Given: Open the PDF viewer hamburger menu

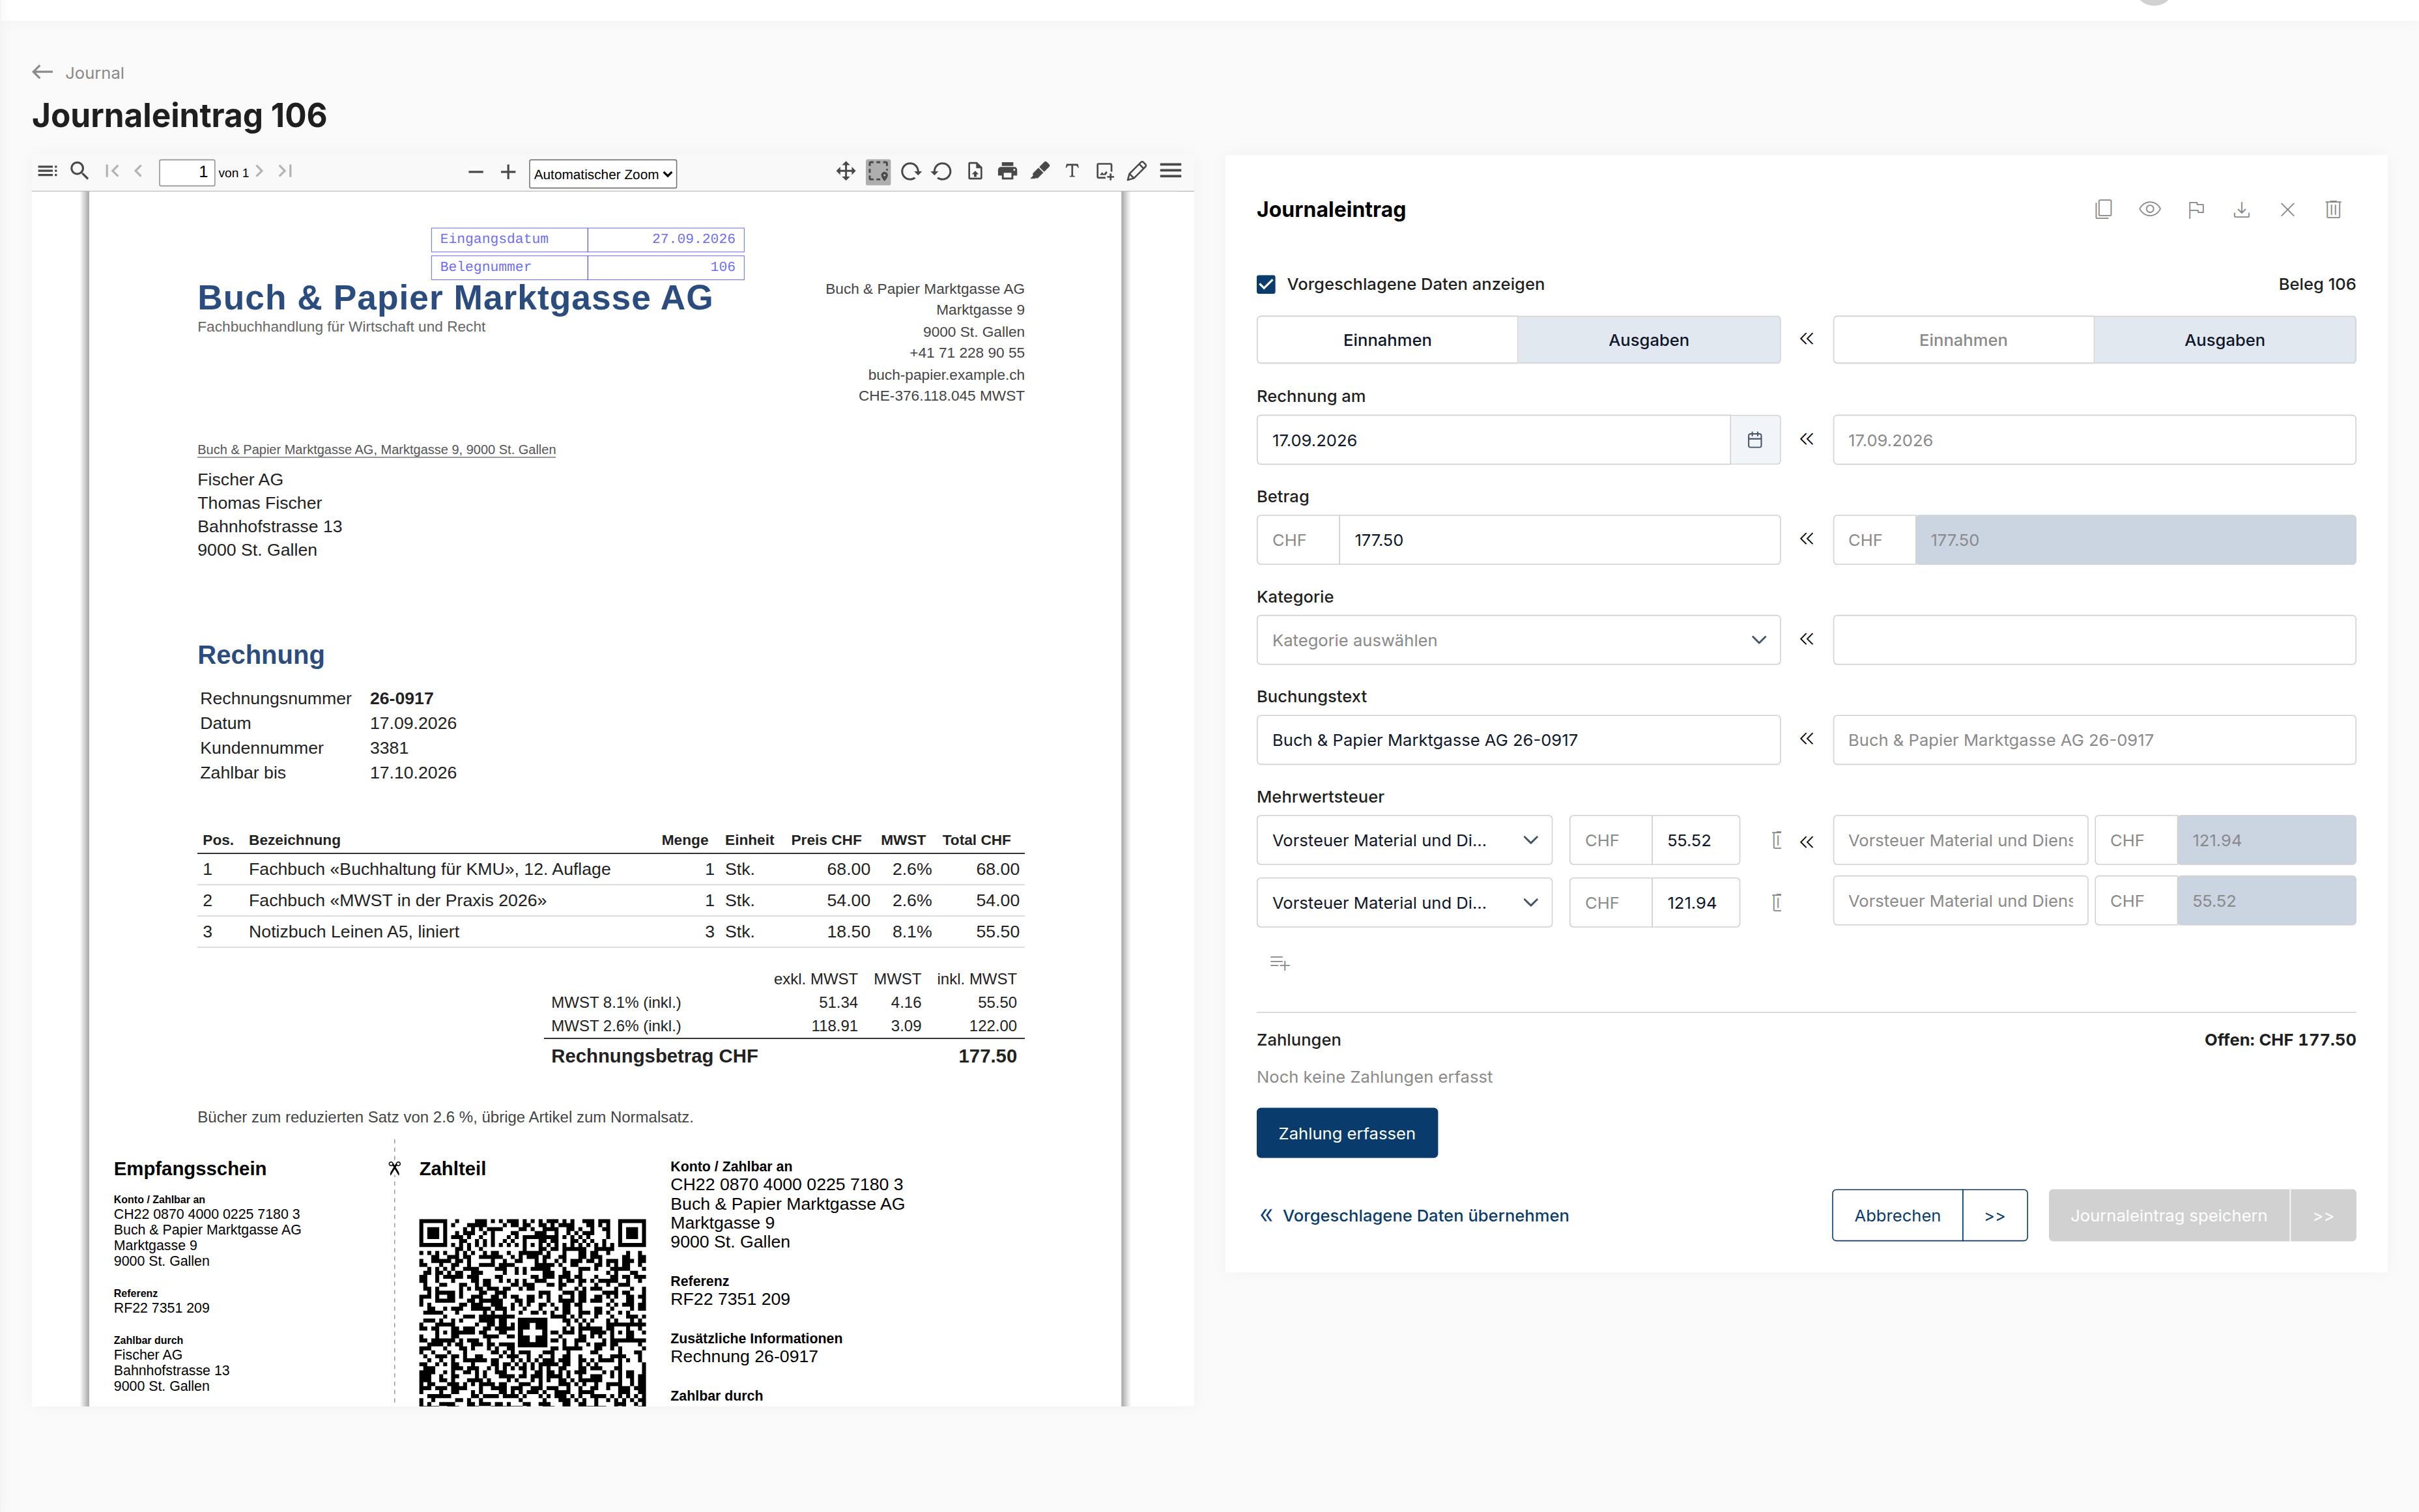Looking at the screenshot, I should 1171,171.
